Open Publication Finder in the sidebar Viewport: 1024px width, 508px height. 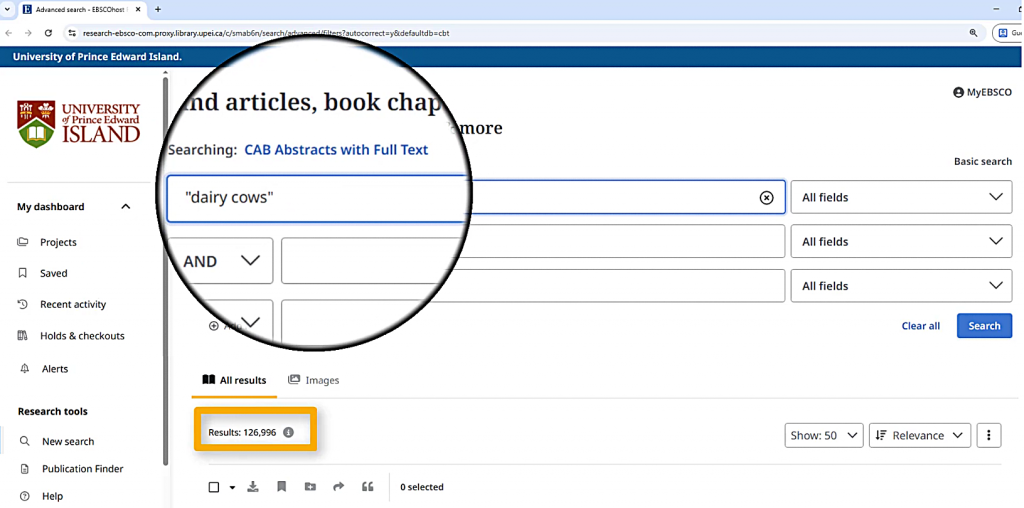(x=82, y=469)
